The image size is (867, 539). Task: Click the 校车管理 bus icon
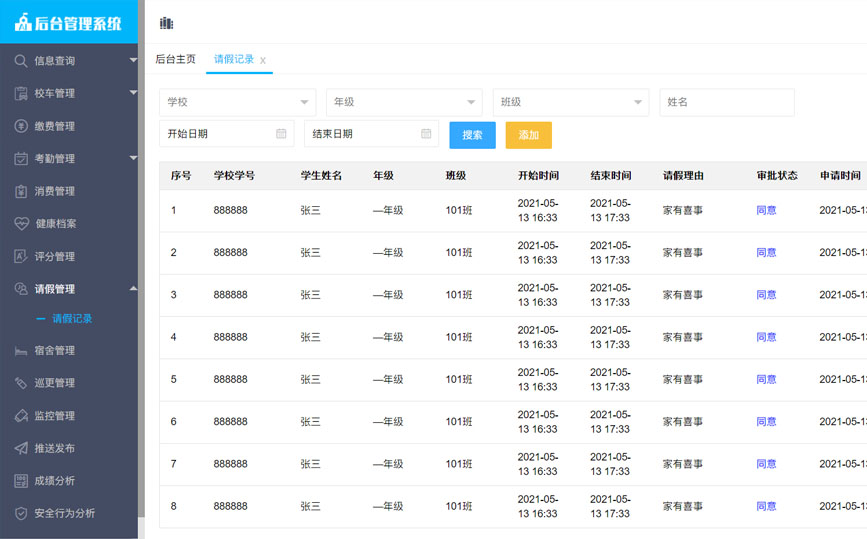[x=20, y=93]
